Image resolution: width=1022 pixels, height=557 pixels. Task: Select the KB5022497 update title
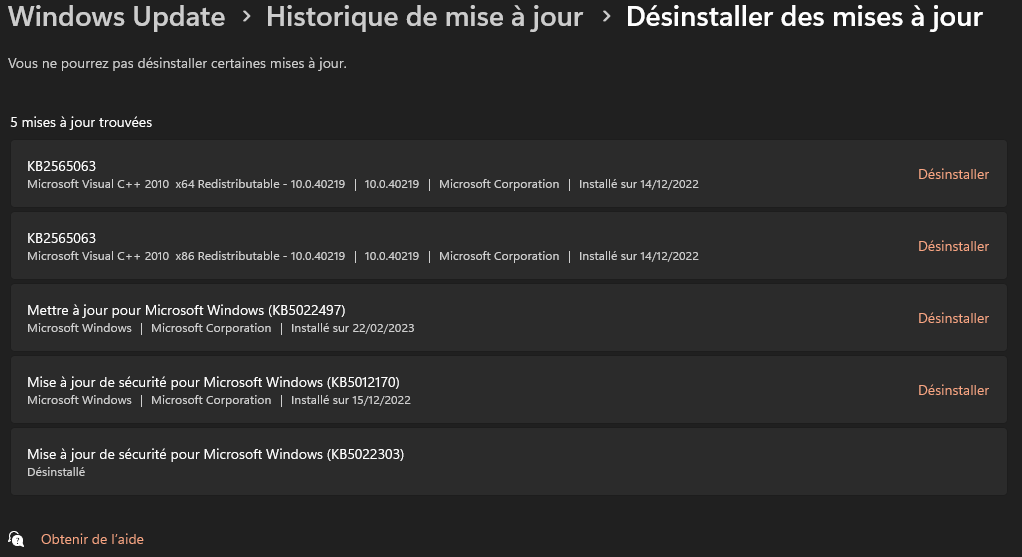(x=186, y=310)
